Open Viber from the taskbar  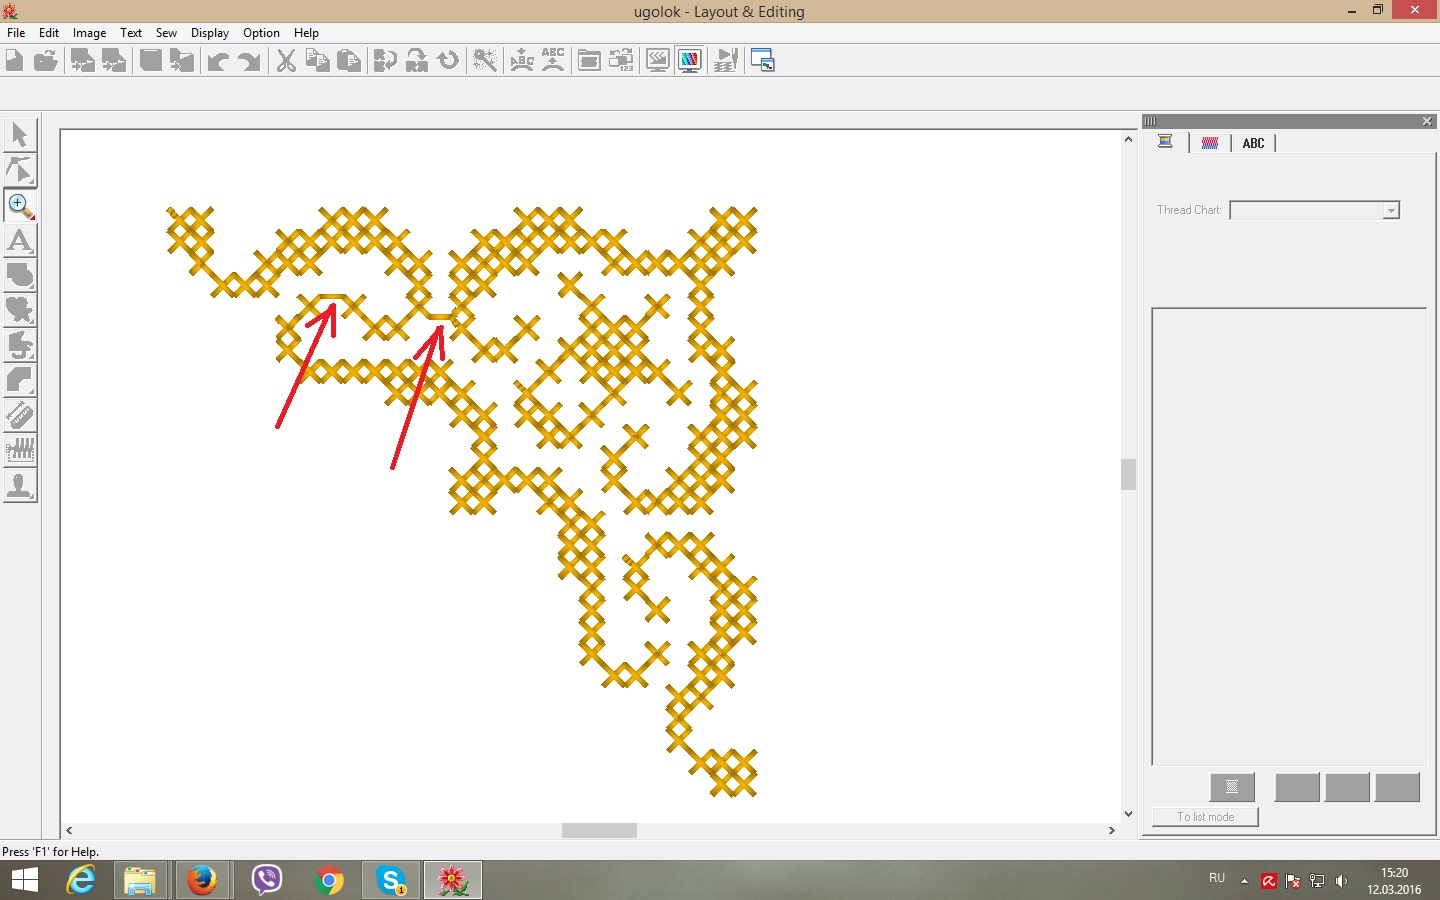(266, 880)
